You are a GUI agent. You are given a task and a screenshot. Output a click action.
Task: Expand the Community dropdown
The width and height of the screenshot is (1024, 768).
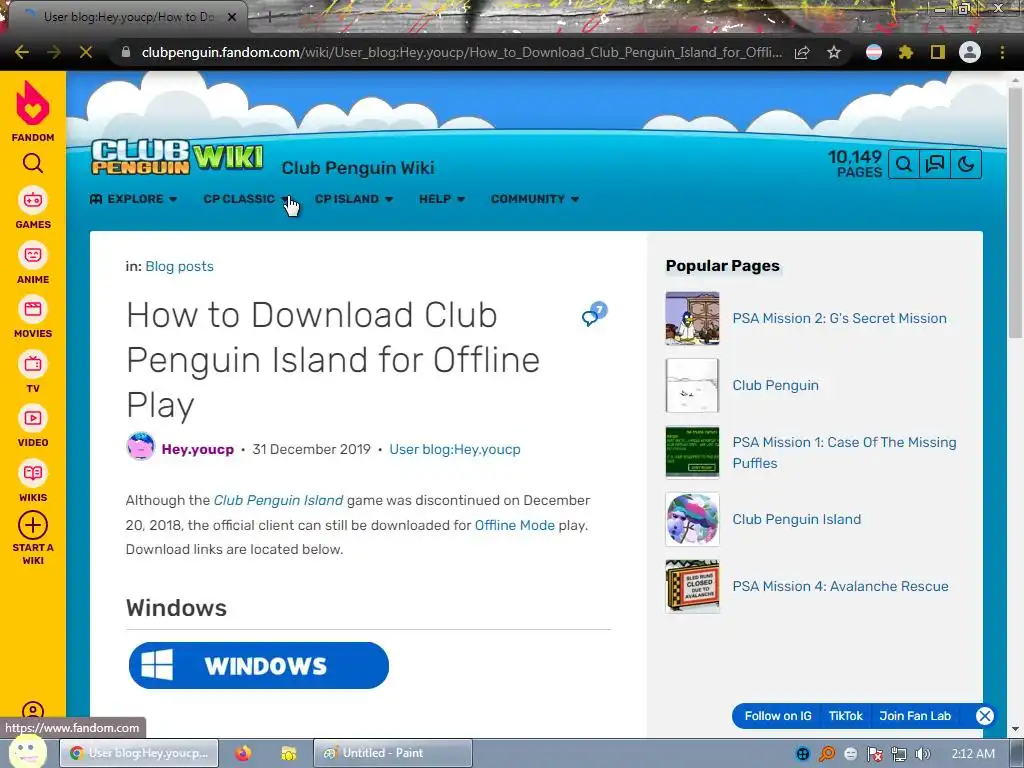pos(535,199)
